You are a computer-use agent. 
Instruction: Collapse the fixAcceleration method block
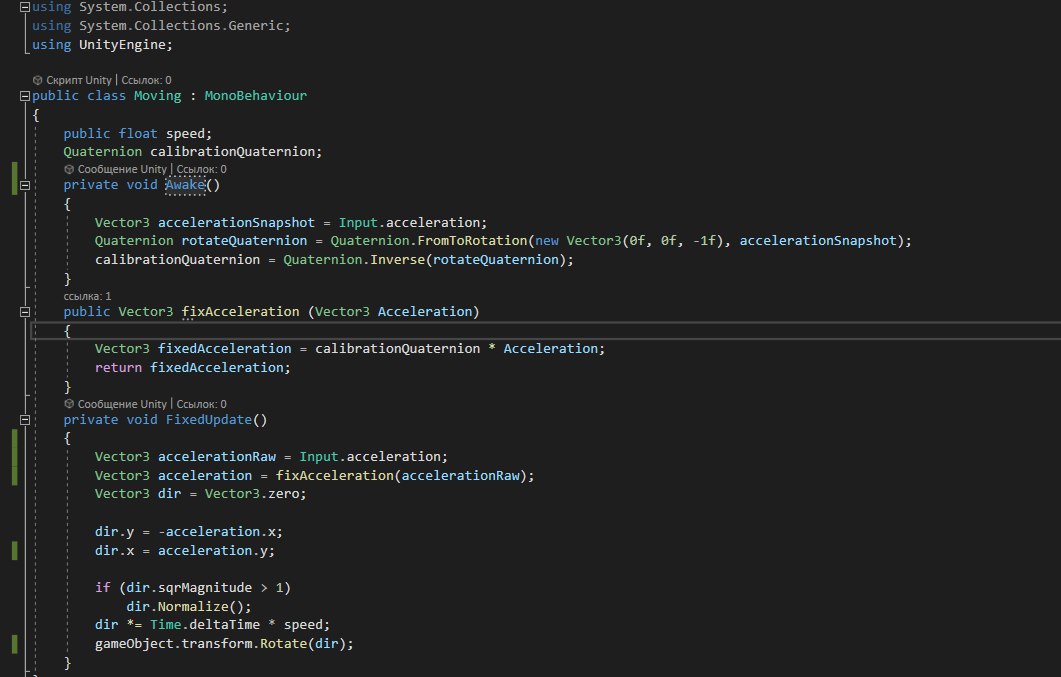(x=25, y=312)
